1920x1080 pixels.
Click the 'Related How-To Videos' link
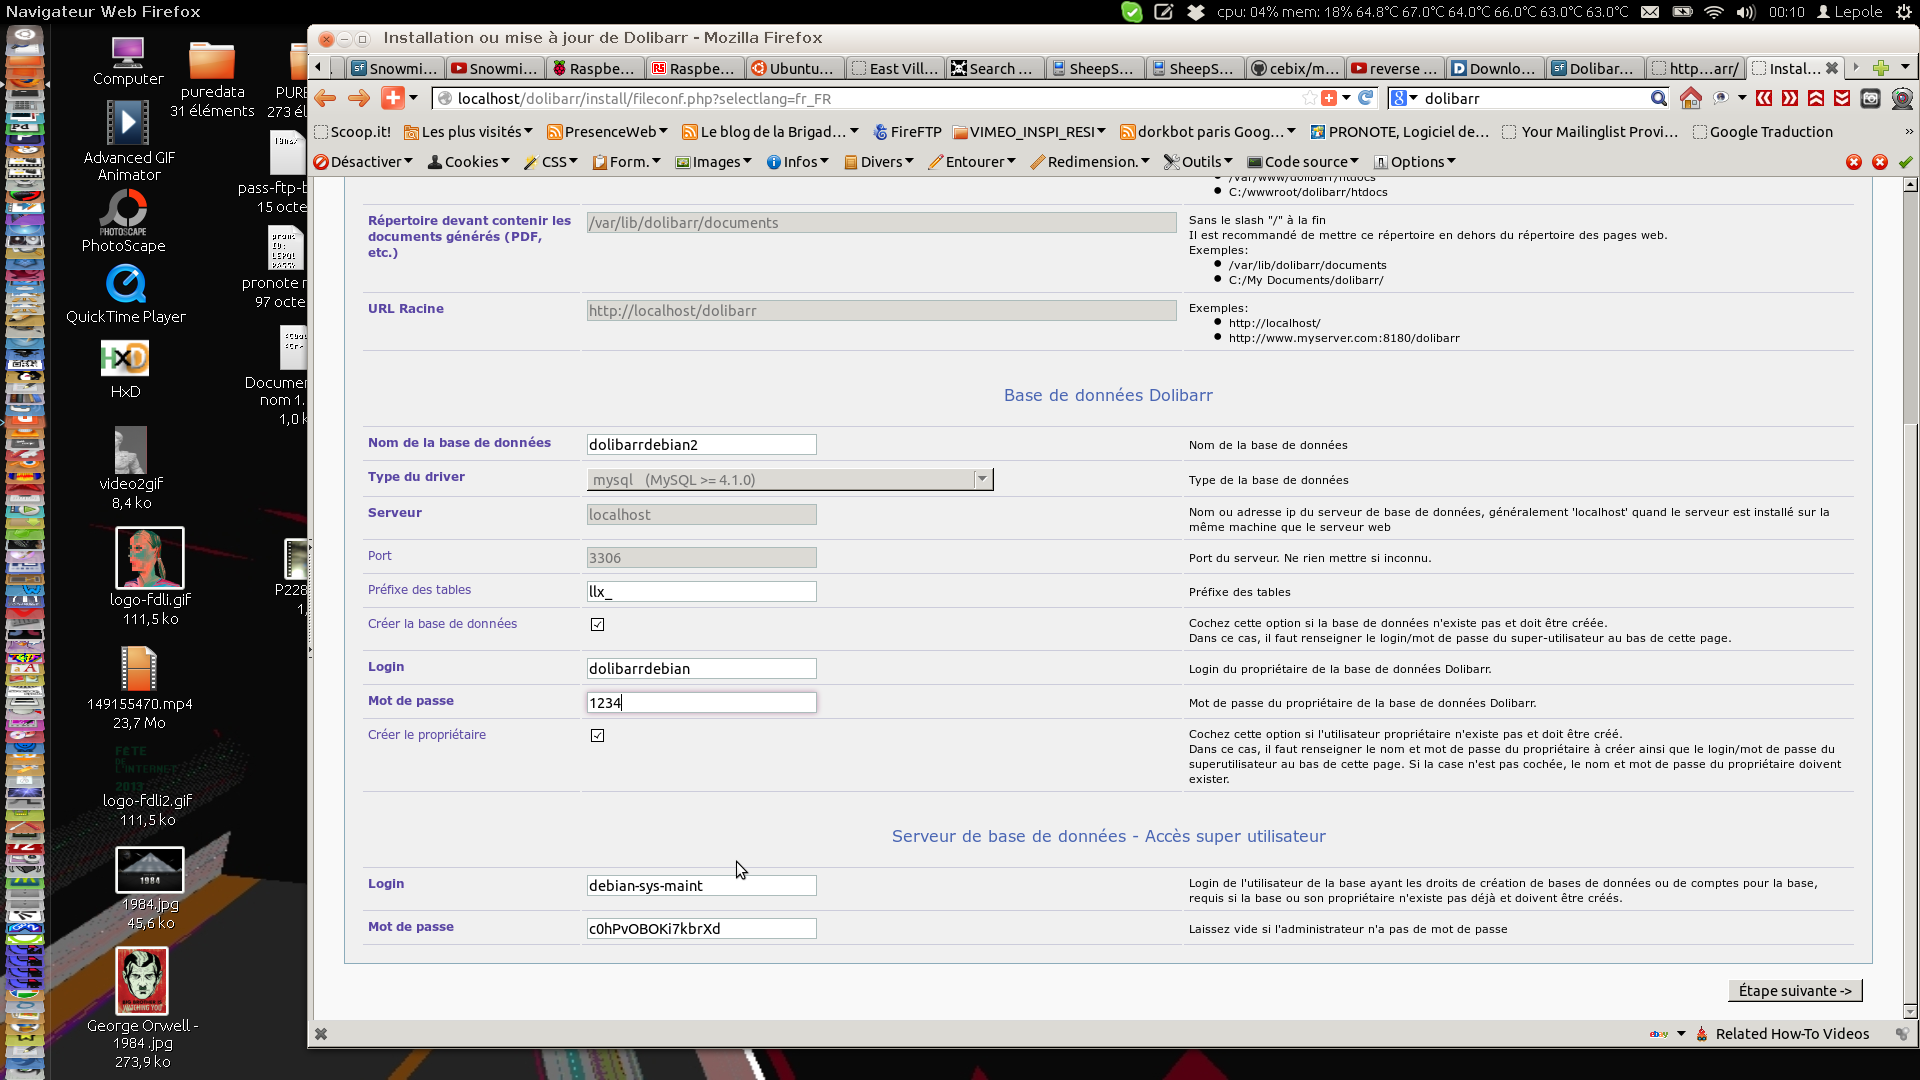click(1792, 1034)
